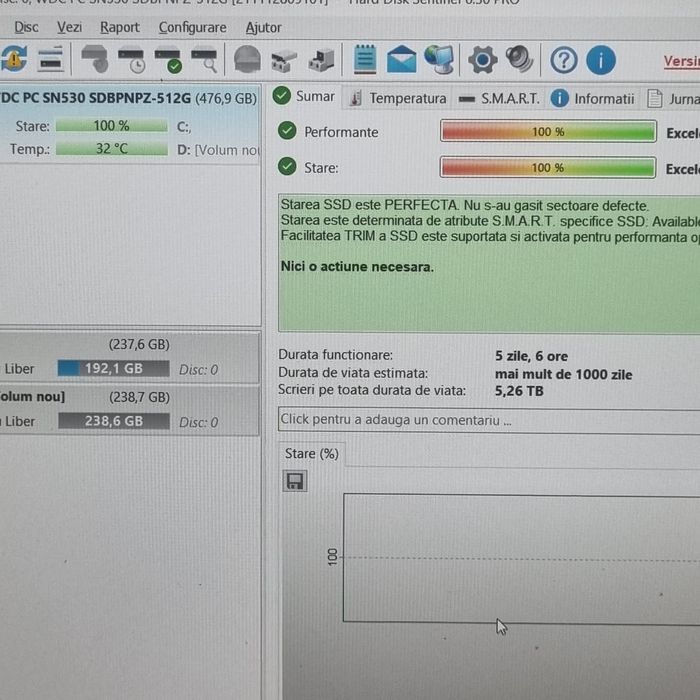Click the left panel Stare 100 % bar
This screenshot has width=700, height=700.
[112, 125]
